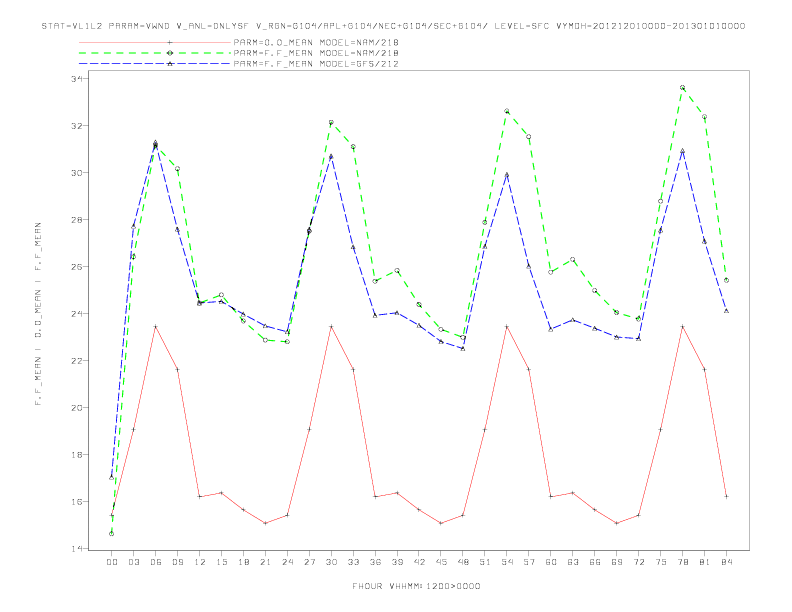This screenshot has width=792, height=612.
Task: Click y-axis tick label 34
Action: (x=78, y=79)
